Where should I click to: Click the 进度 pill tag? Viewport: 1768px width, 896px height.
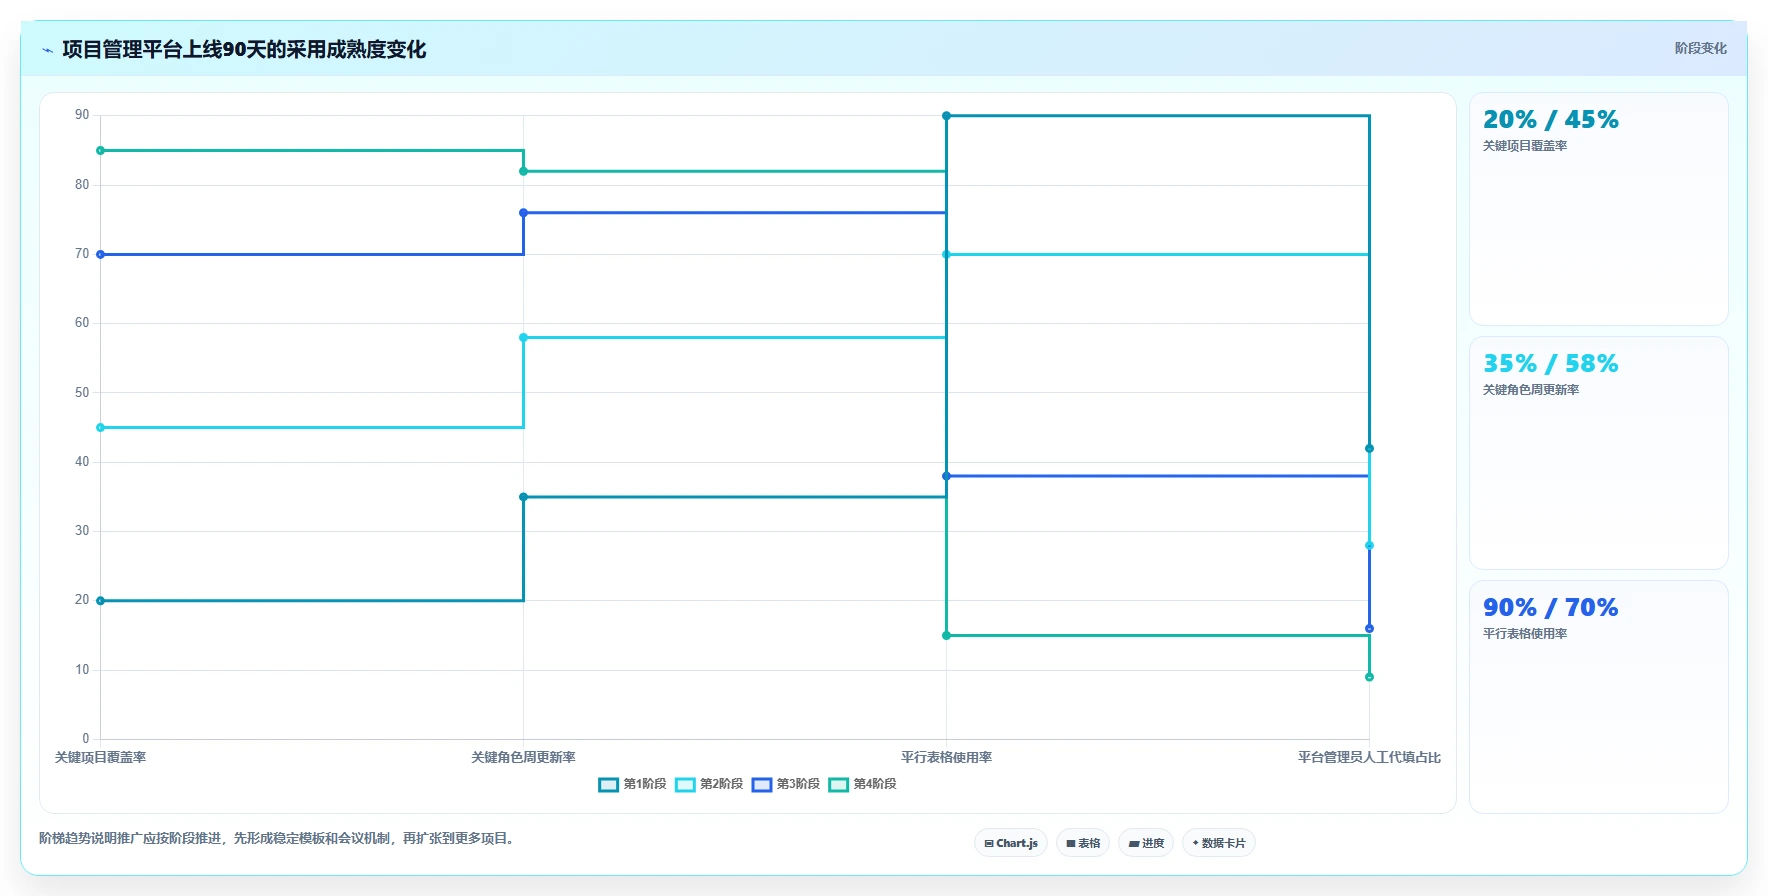(x=1146, y=843)
